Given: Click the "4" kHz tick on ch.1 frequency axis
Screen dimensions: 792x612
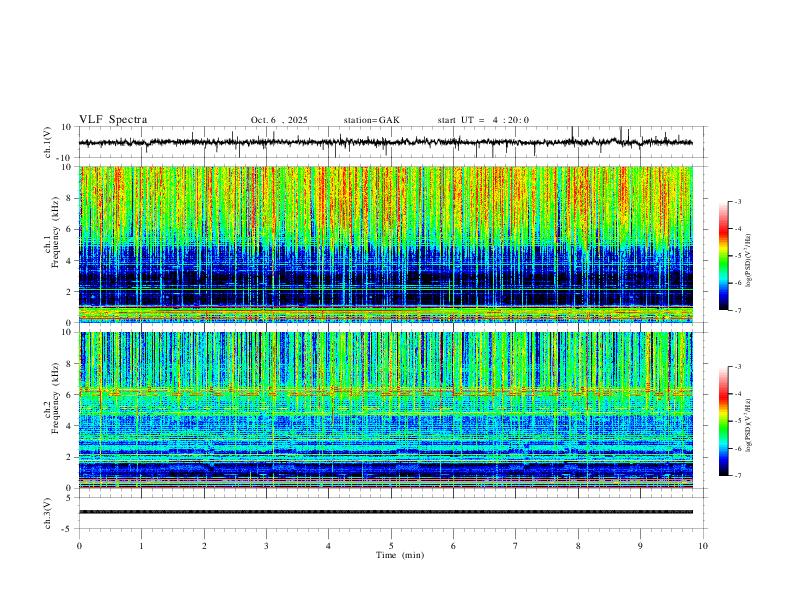Looking at the screenshot, I should coord(69,261).
